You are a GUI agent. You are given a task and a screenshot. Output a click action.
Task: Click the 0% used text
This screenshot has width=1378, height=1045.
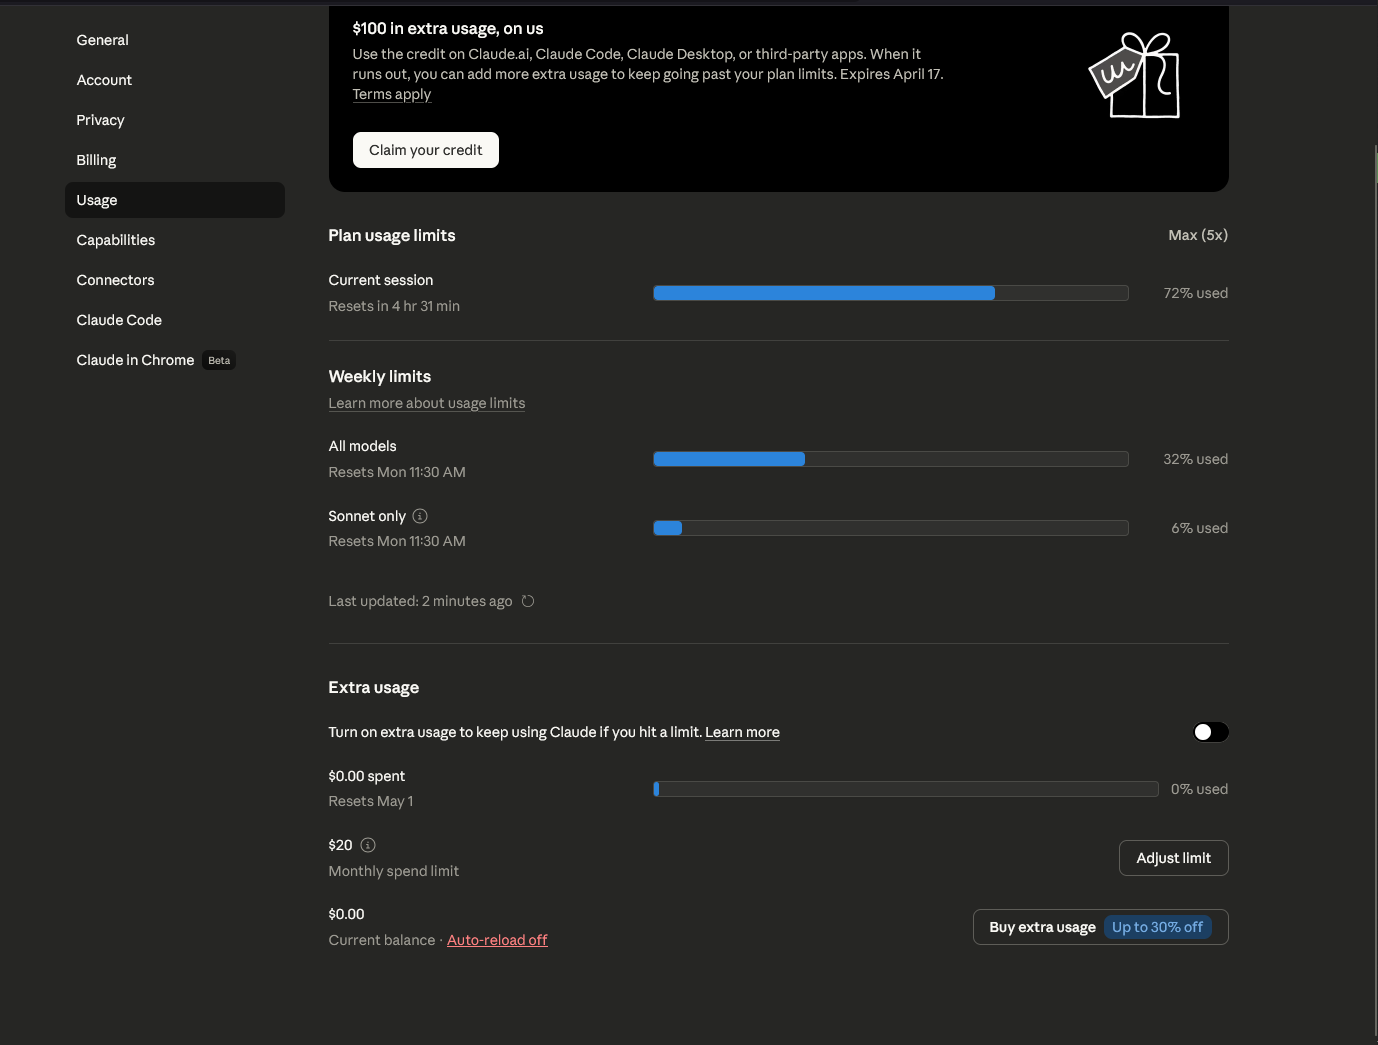tap(1199, 789)
